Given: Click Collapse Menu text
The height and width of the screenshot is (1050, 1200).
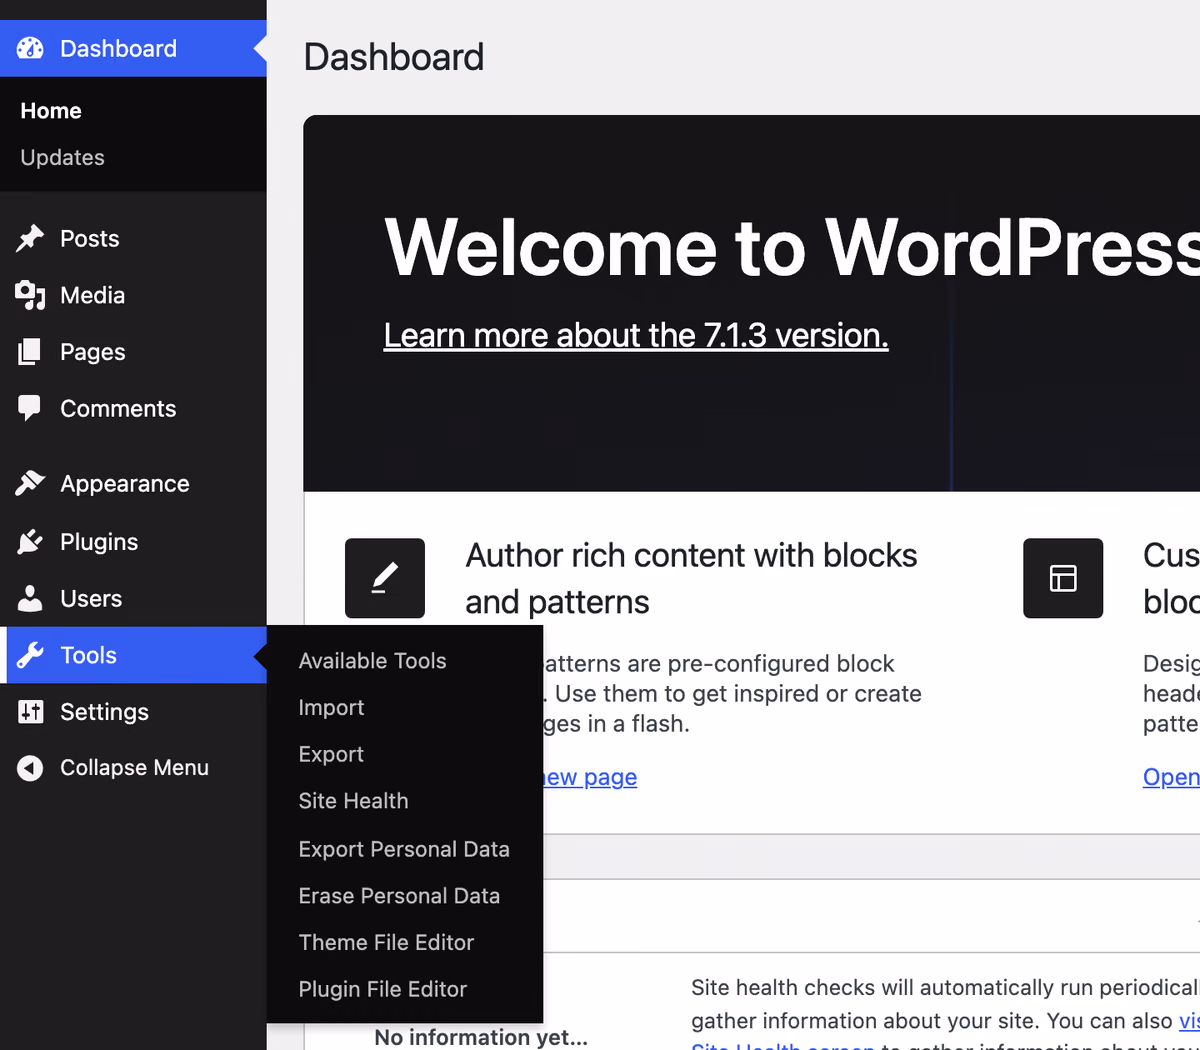Looking at the screenshot, I should pos(134,768).
